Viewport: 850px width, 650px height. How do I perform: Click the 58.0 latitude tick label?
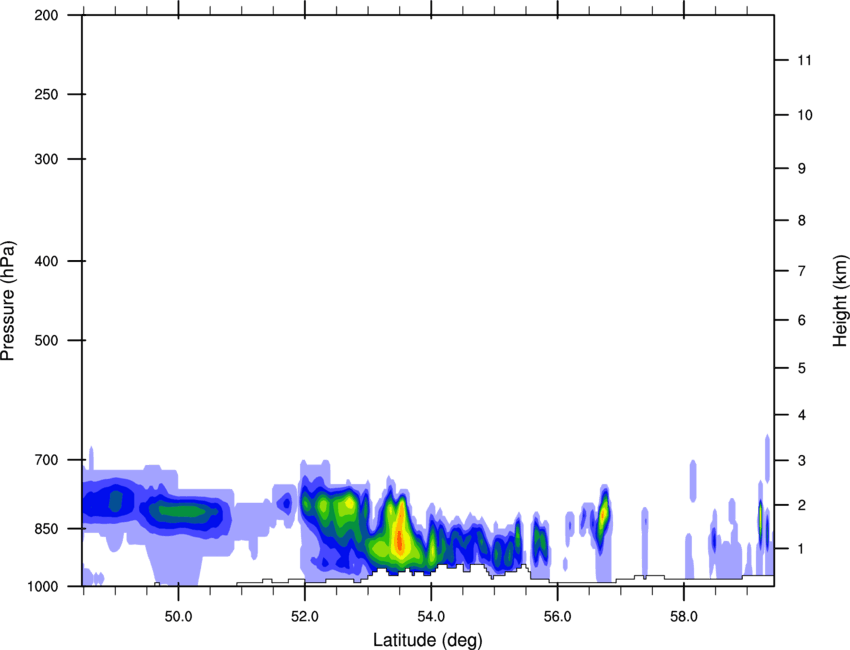point(684,617)
